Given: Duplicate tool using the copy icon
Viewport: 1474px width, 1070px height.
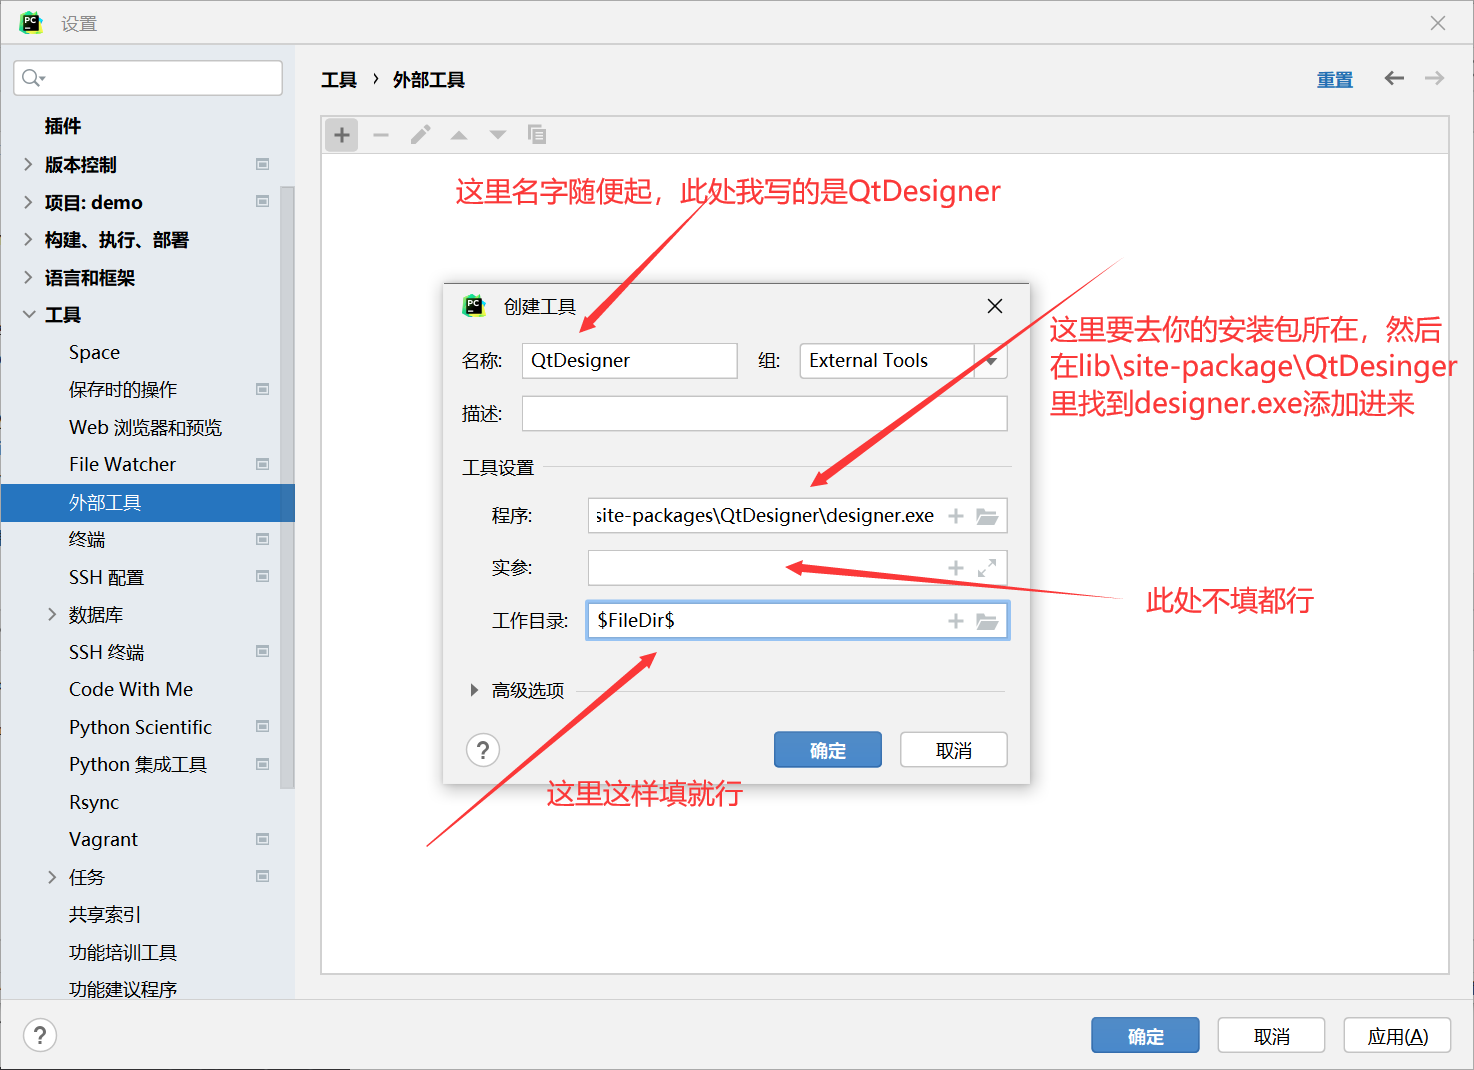Looking at the screenshot, I should point(537,134).
